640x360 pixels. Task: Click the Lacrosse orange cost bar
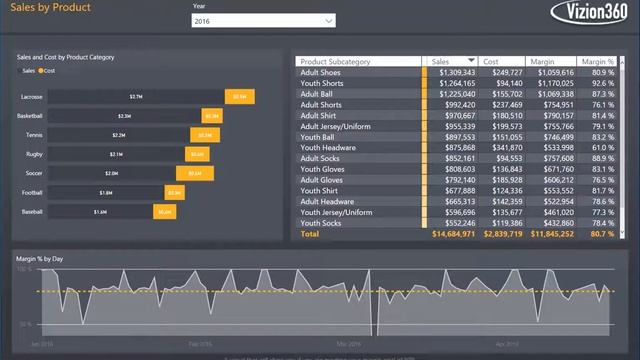coord(240,97)
